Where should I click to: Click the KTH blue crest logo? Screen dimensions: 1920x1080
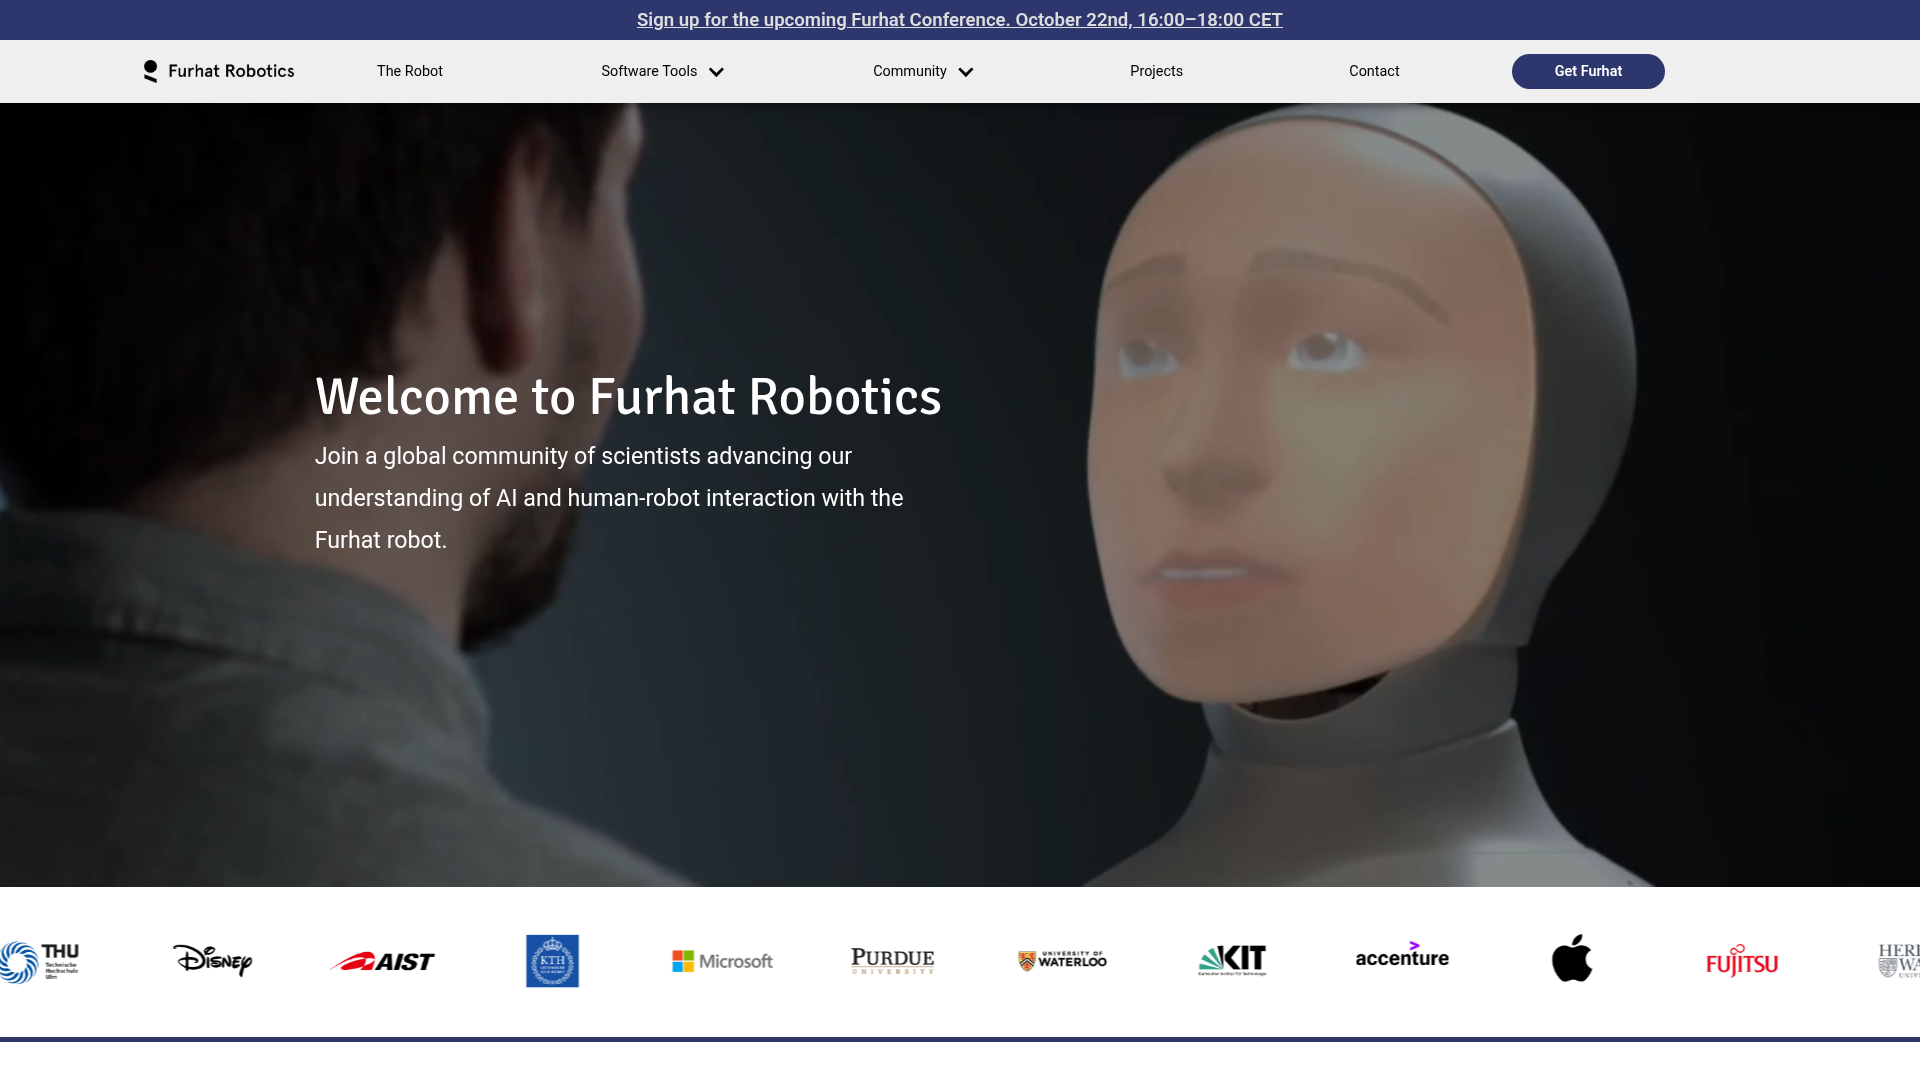pos(552,961)
